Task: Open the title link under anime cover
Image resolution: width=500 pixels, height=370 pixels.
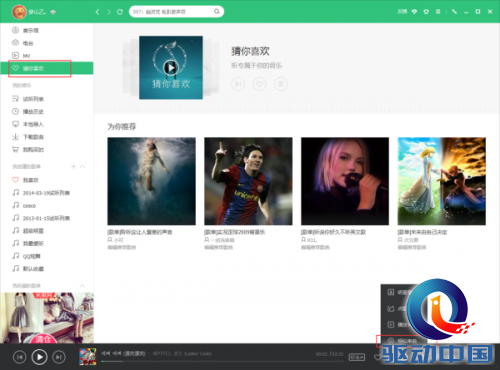Action: (422, 232)
